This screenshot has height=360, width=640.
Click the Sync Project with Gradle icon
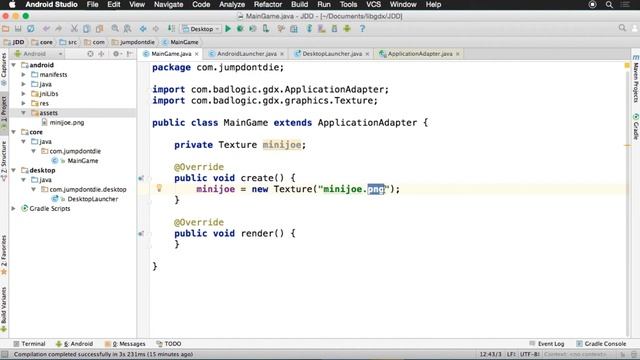(x=309, y=29)
